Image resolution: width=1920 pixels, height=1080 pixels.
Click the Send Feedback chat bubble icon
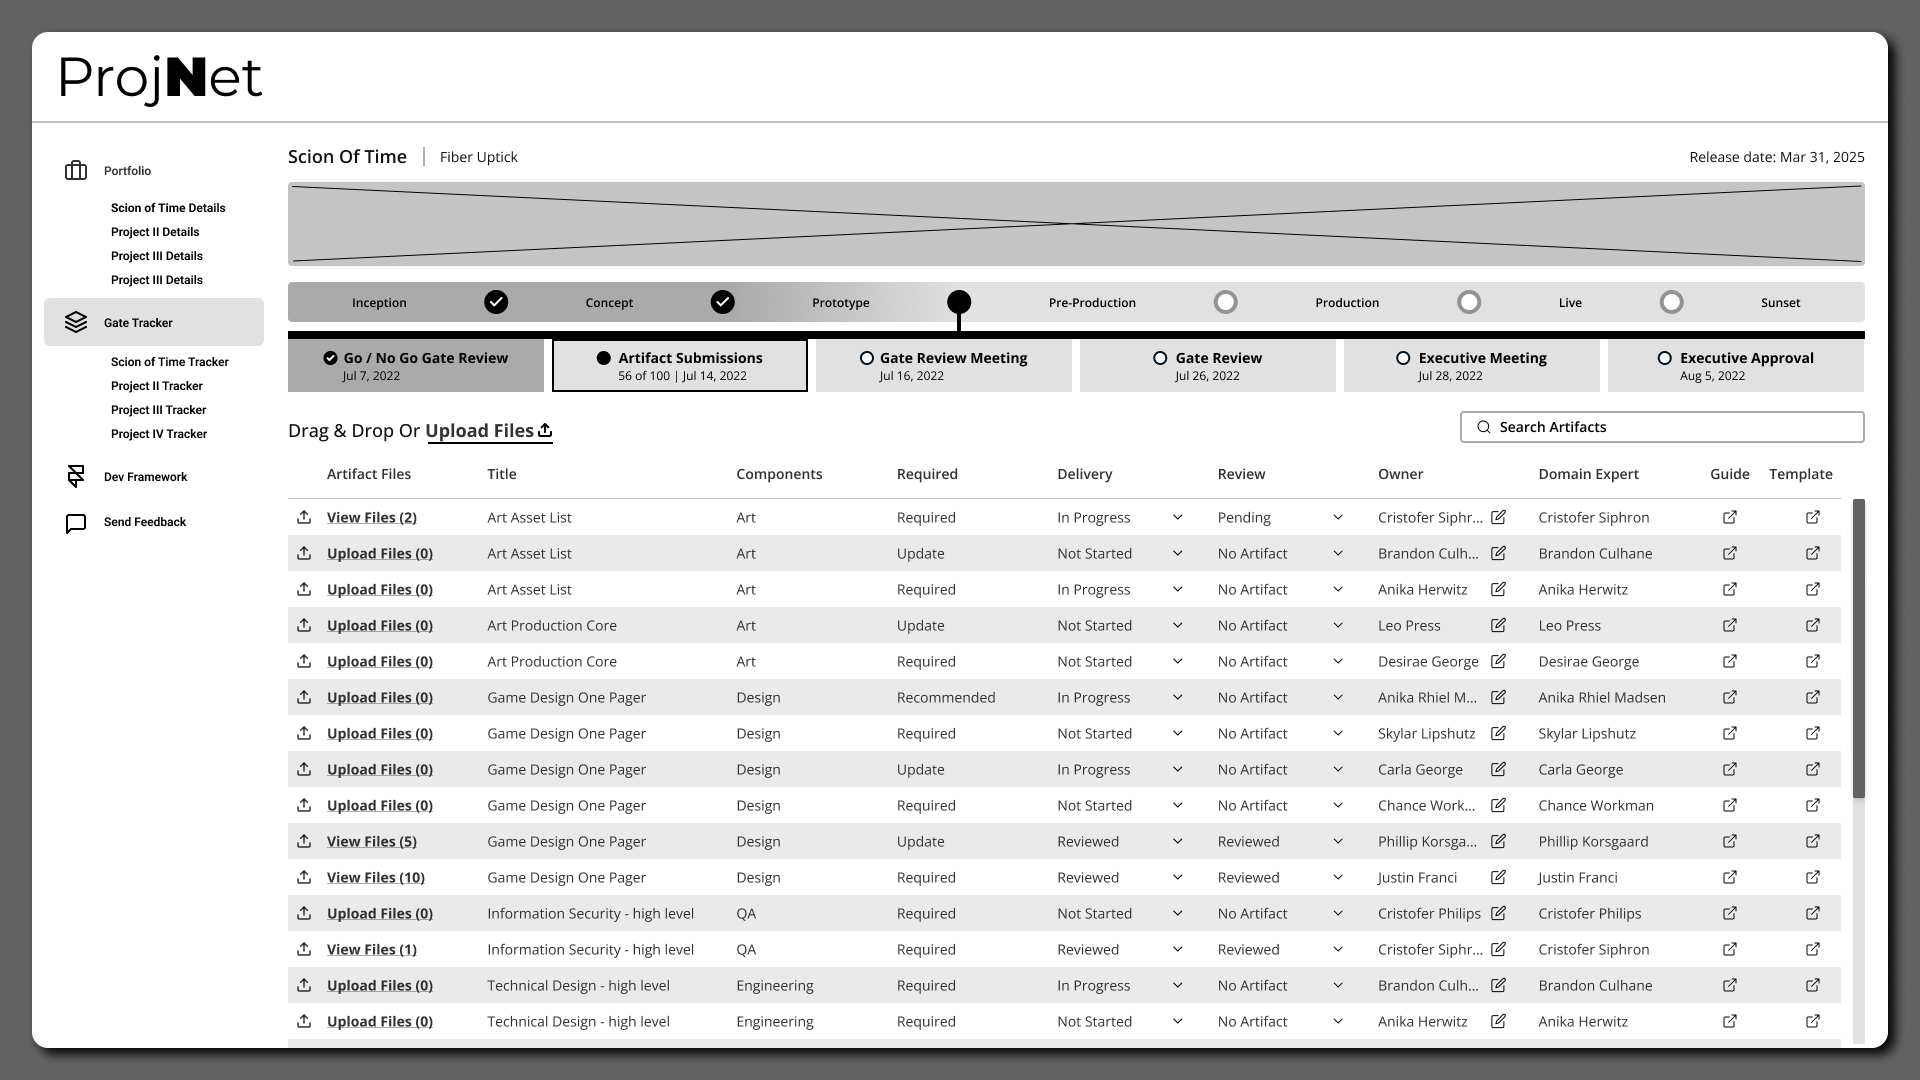click(76, 523)
